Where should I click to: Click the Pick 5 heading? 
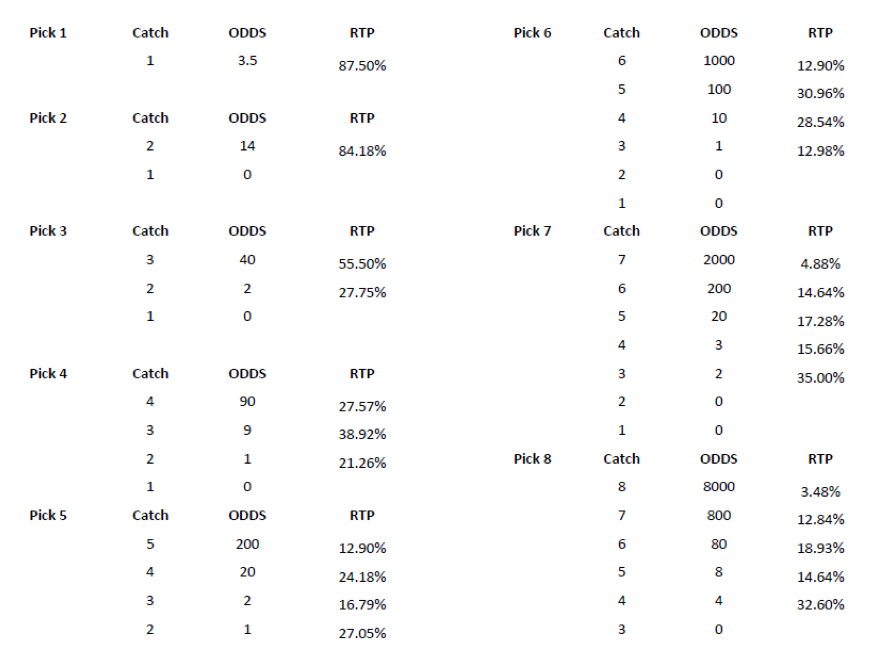pyautogui.click(x=48, y=515)
